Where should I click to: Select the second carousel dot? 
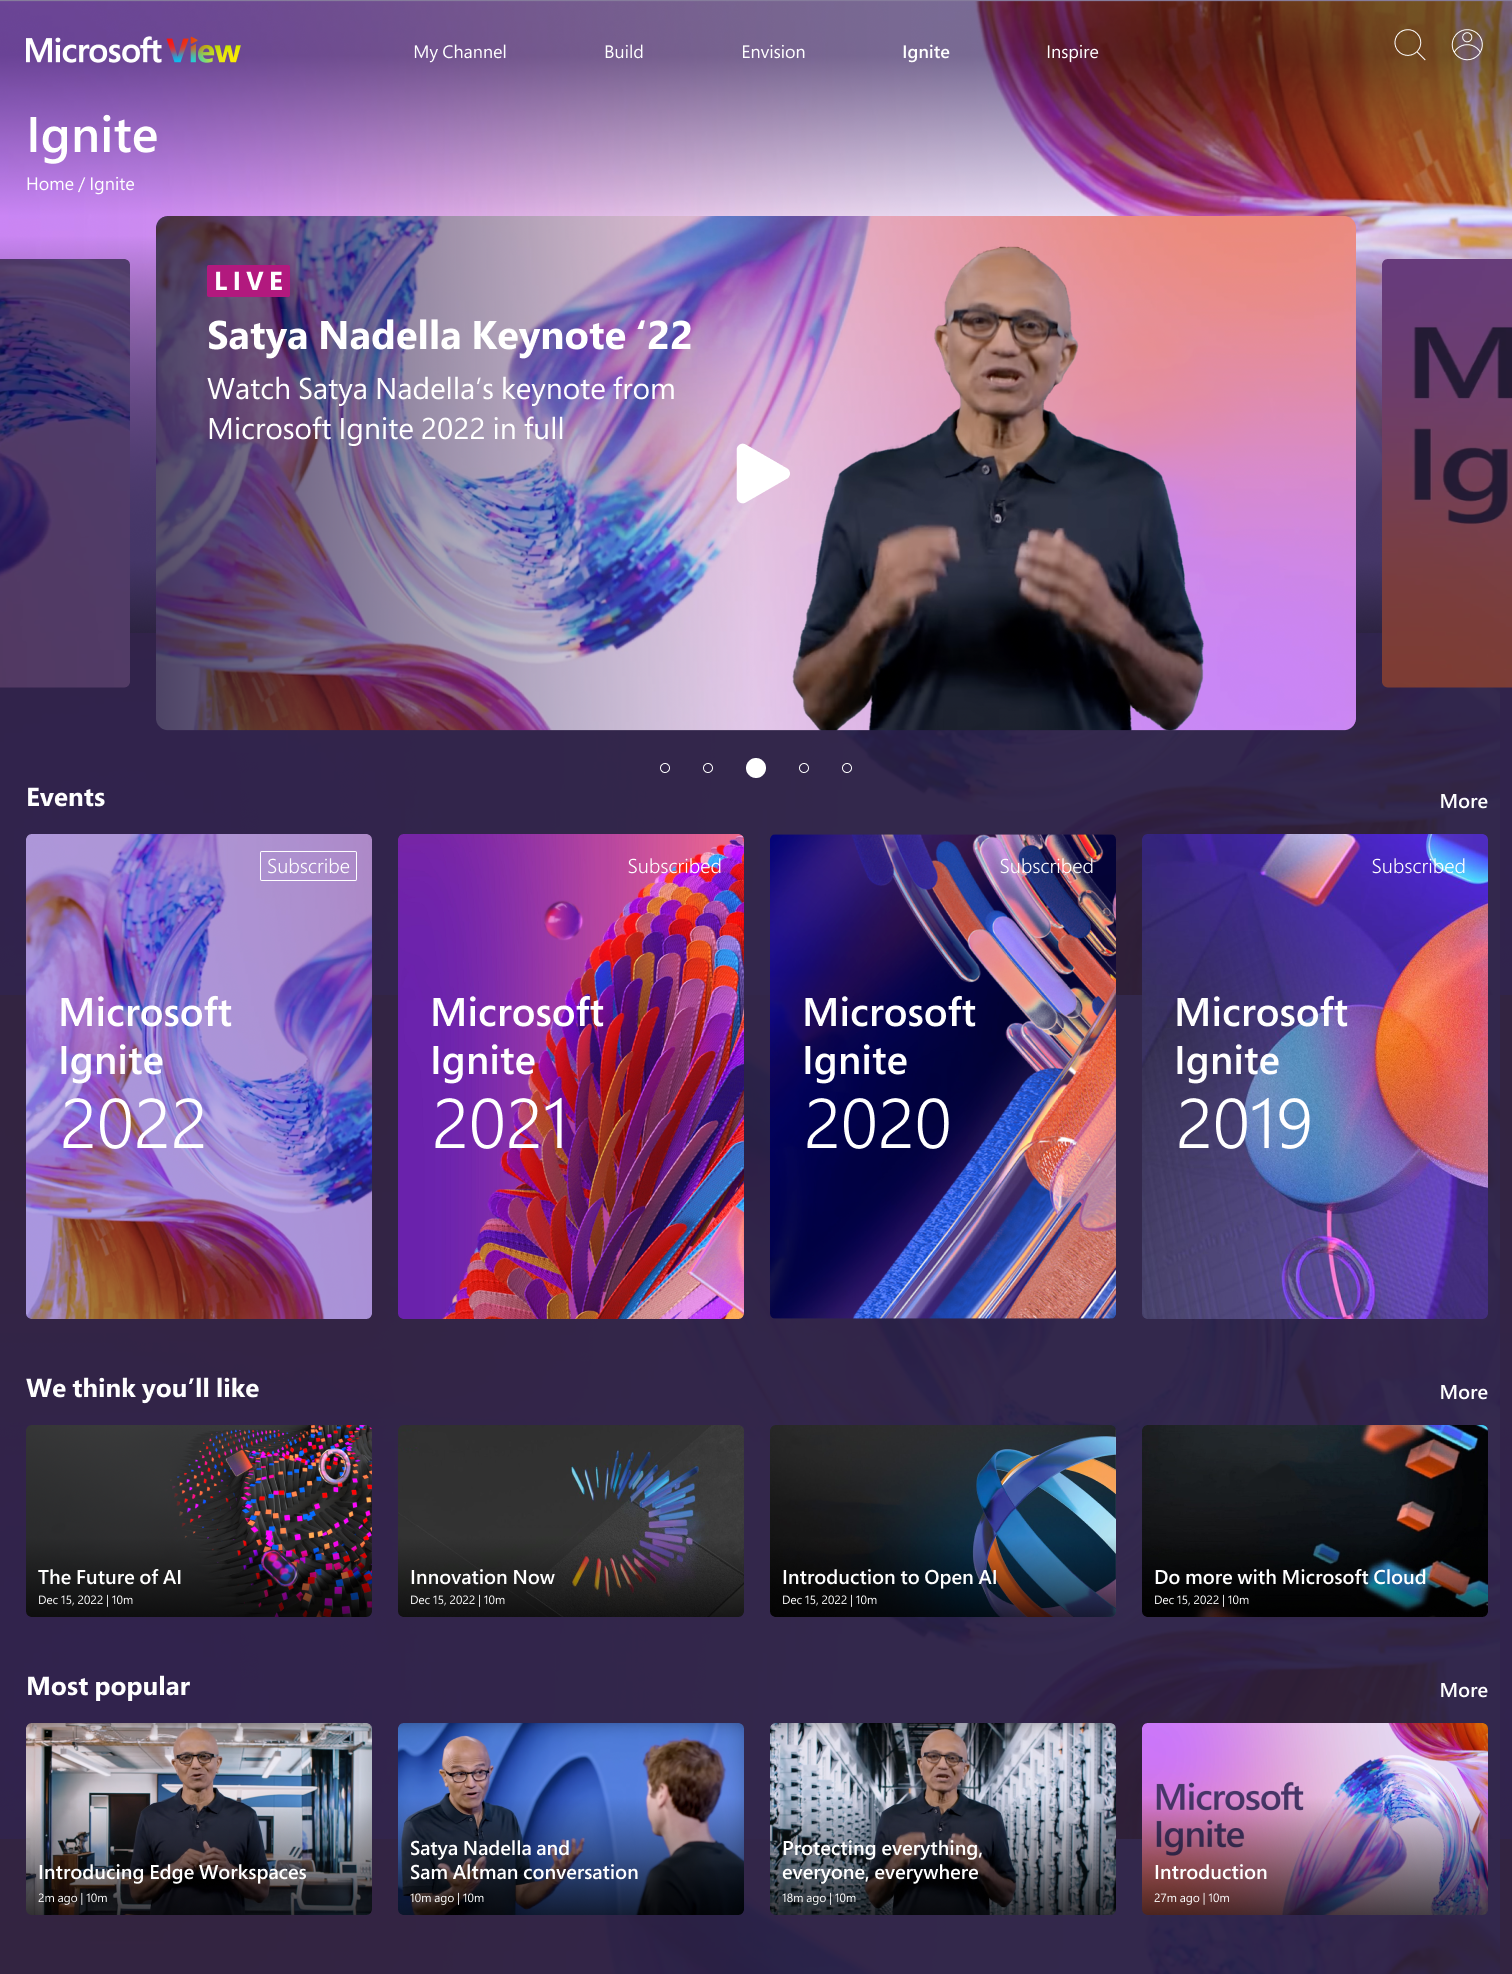pos(708,768)
